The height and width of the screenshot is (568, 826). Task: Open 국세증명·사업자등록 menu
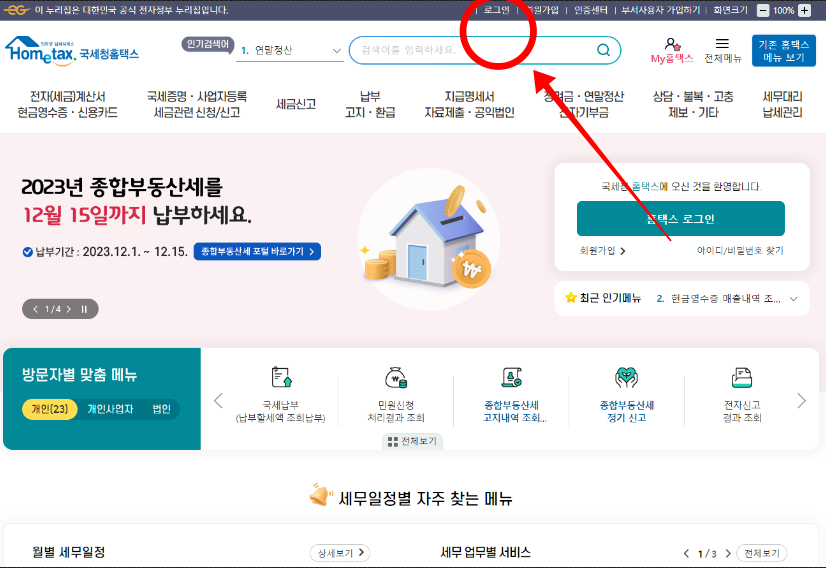196,104
